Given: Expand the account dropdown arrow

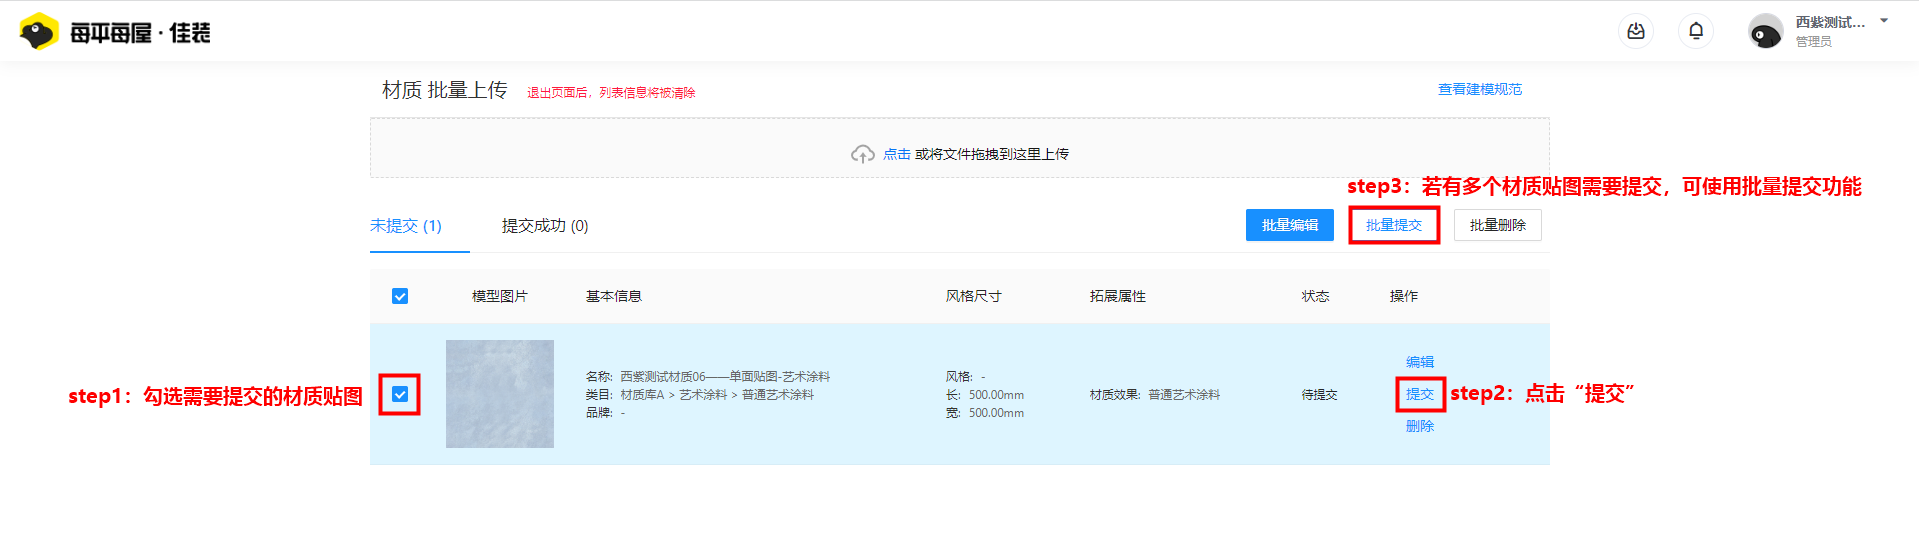Looking at the screenshot, I should (1884, 21).
